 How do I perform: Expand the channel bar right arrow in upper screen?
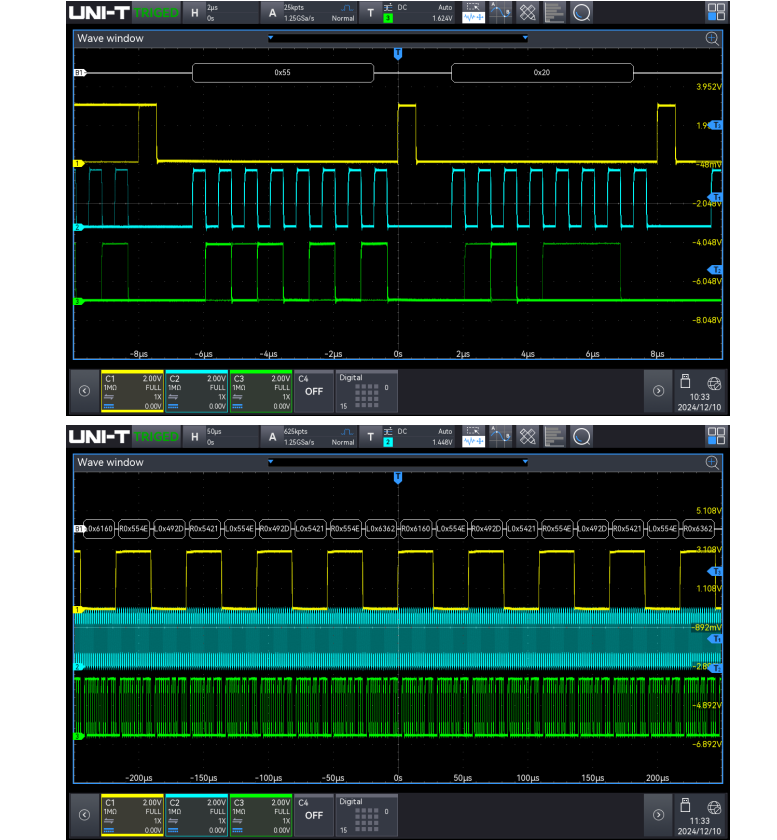click(x=658, y=391)
